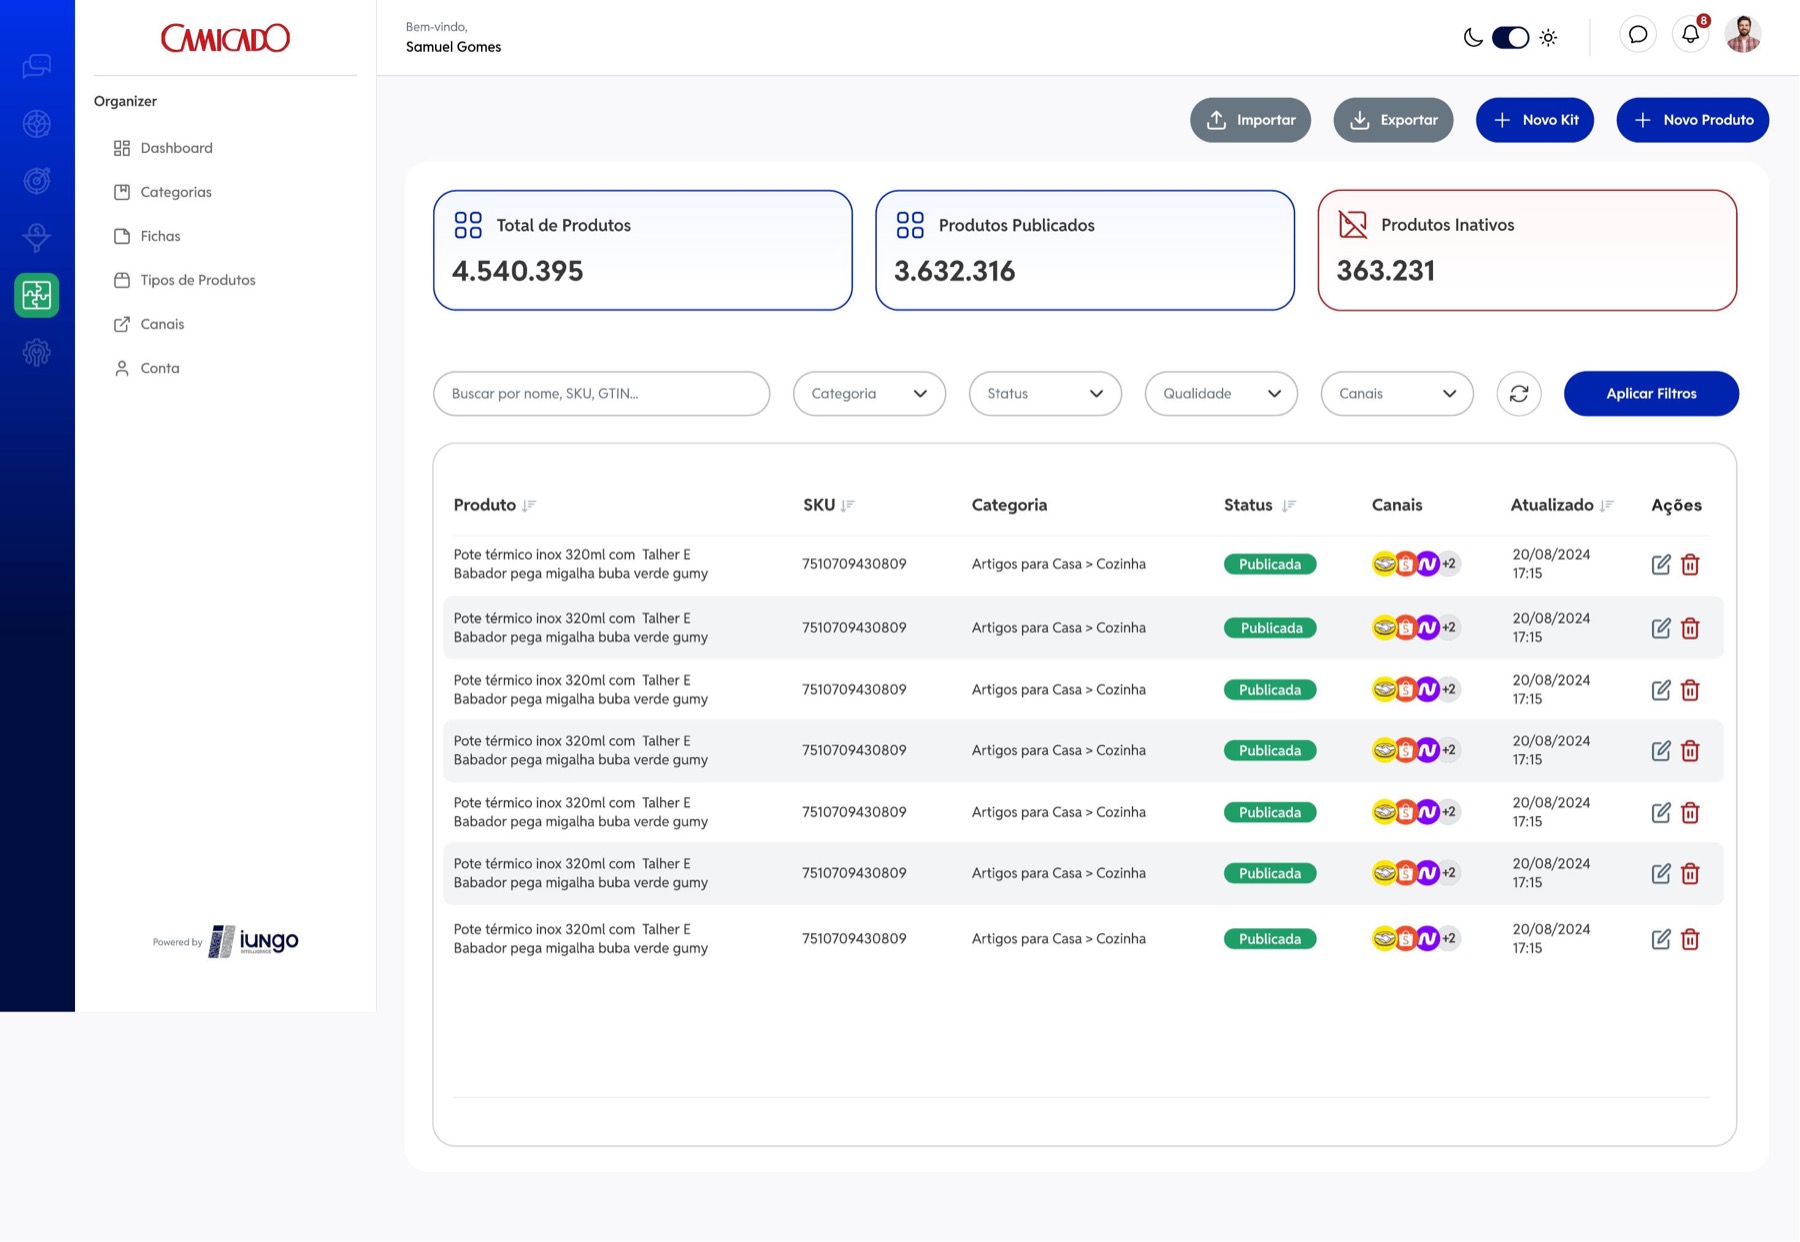Open Categorias in Organizer menu
The image size is (1800, 1242).
163,192
